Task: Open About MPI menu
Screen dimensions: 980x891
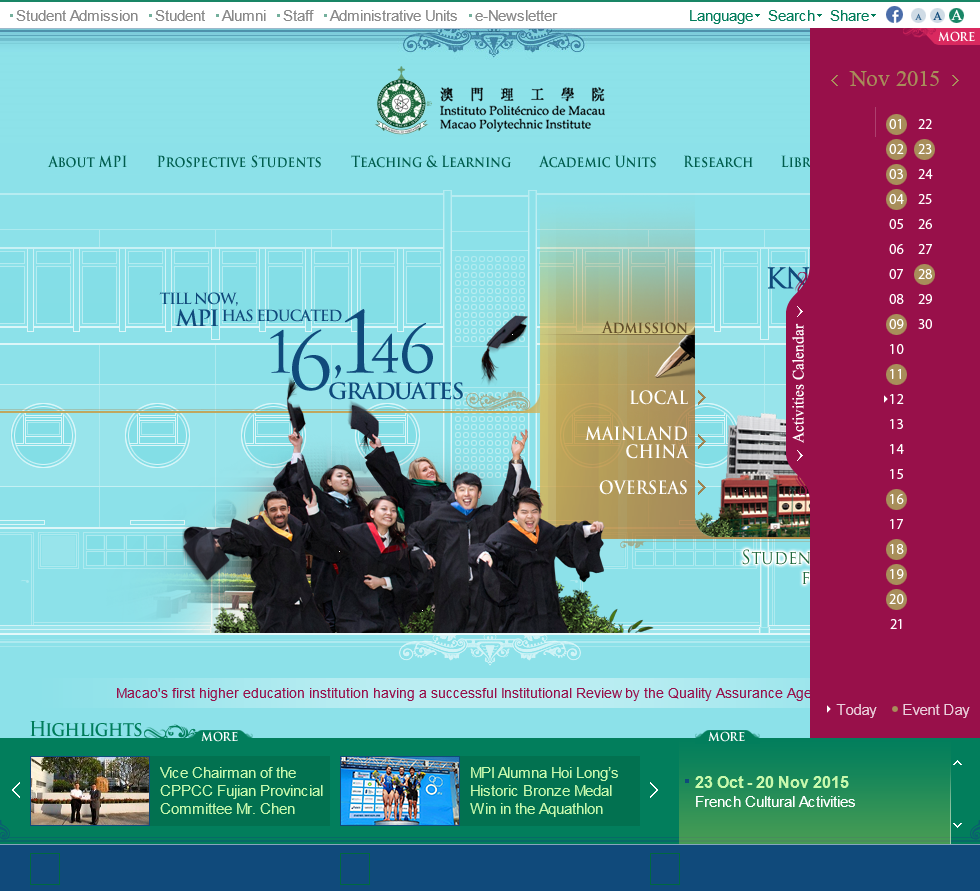Action: coord(88,162)
